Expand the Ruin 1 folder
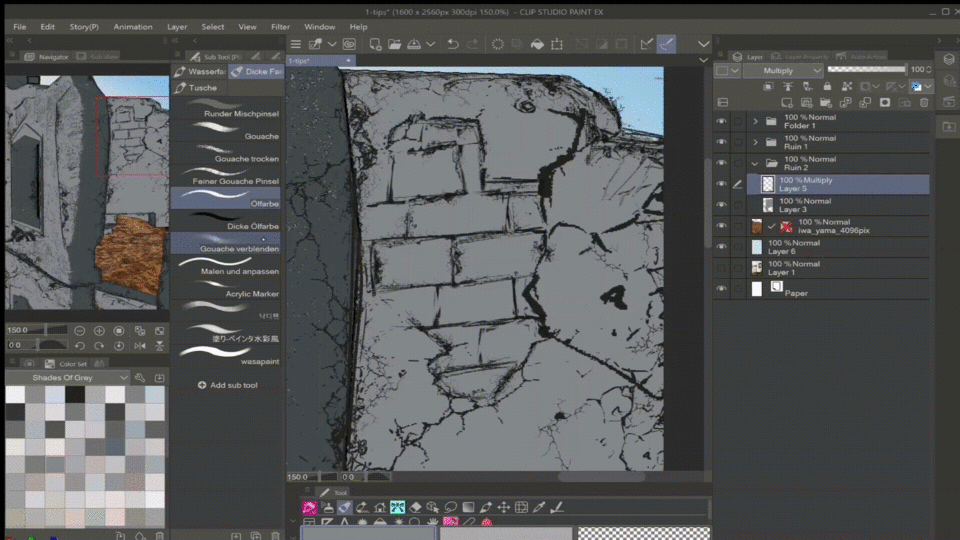 tap(755, 142)
